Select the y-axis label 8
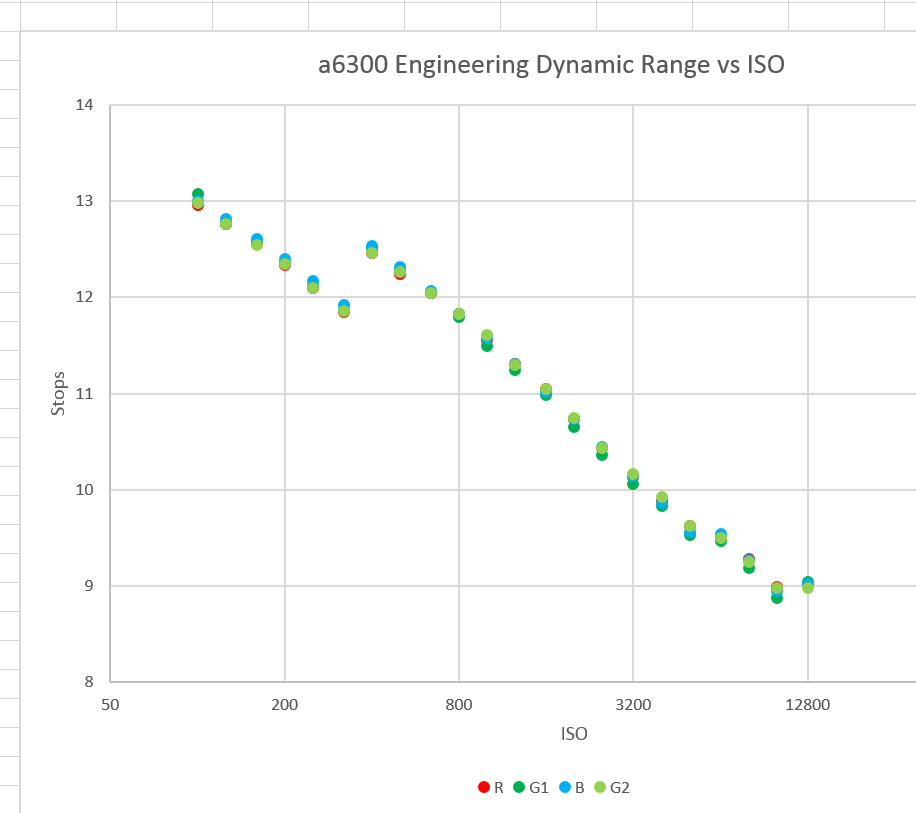The height and width of the screenshot is (813, 916). [89, 682]
